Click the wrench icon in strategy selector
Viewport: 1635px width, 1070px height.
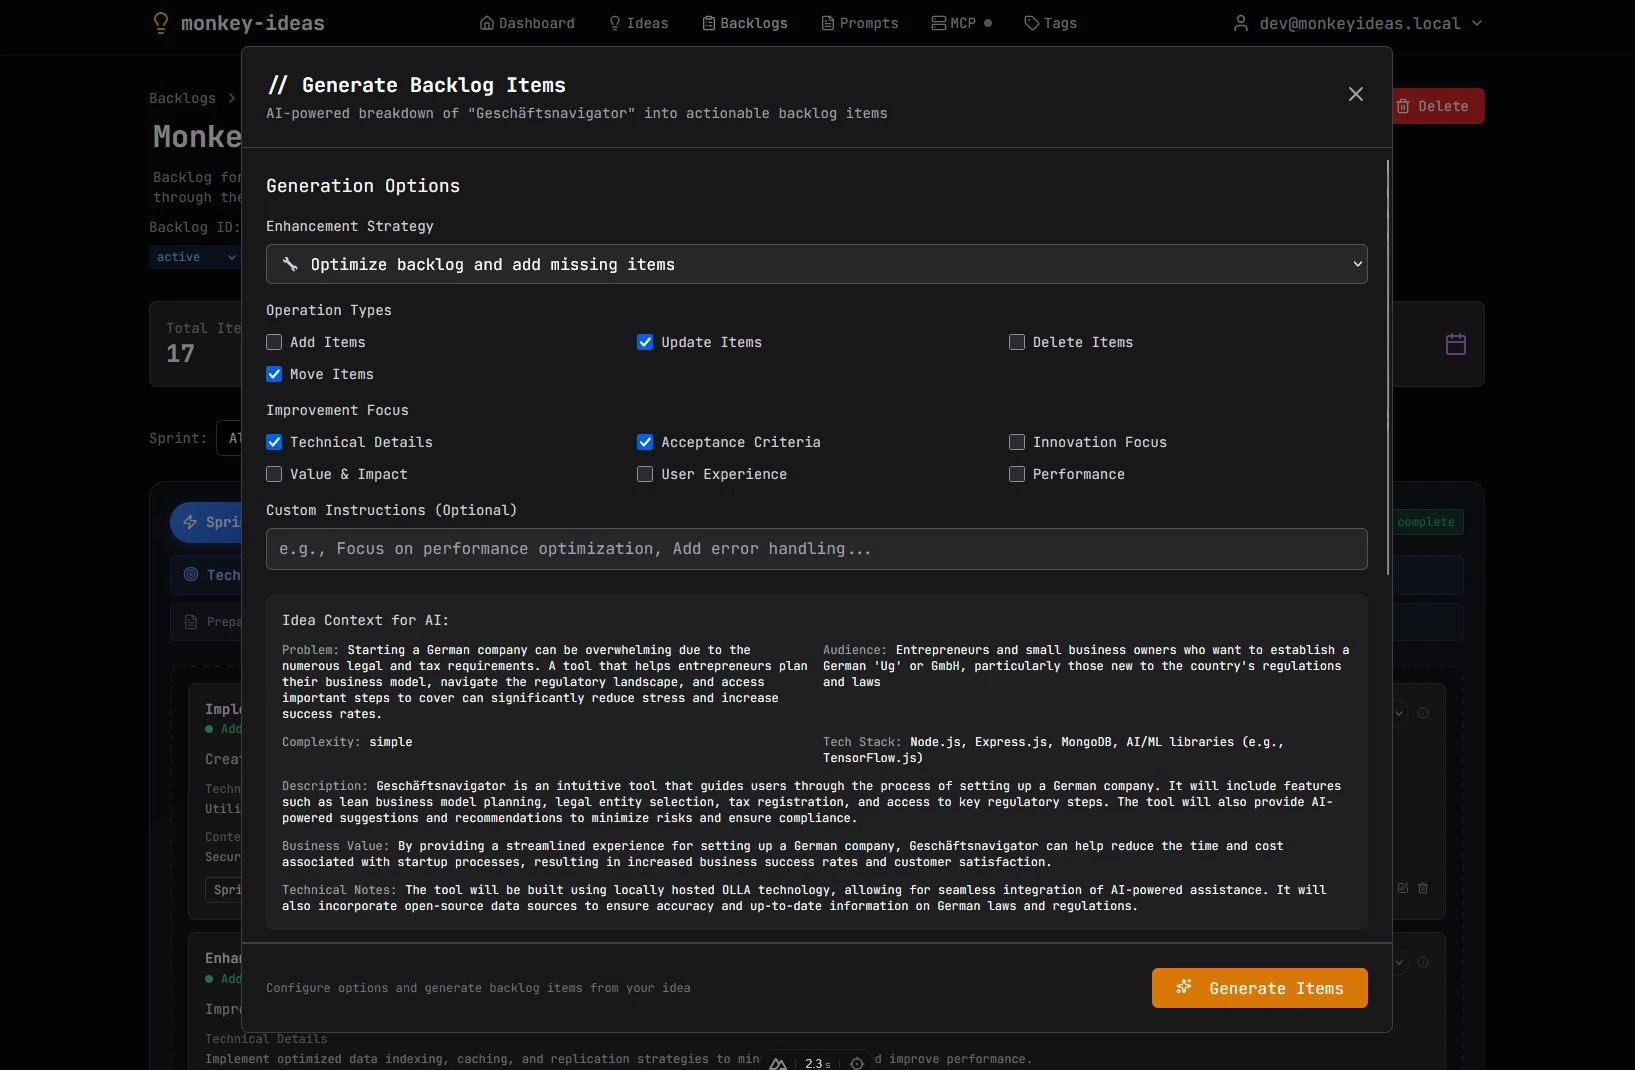pyautogui.click(x=290, y=264)
